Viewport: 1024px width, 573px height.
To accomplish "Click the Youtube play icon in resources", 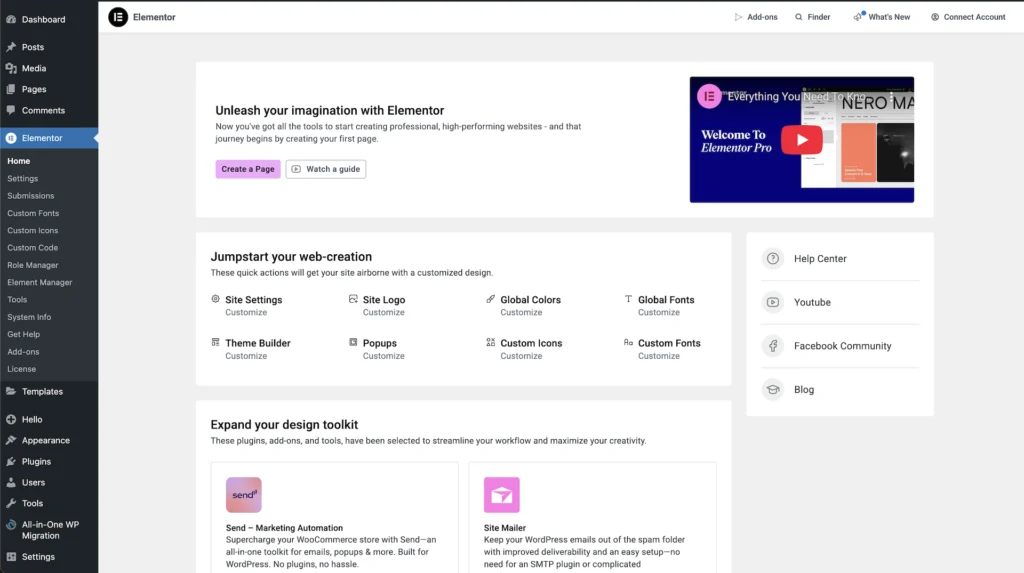I will click(773, 302).
